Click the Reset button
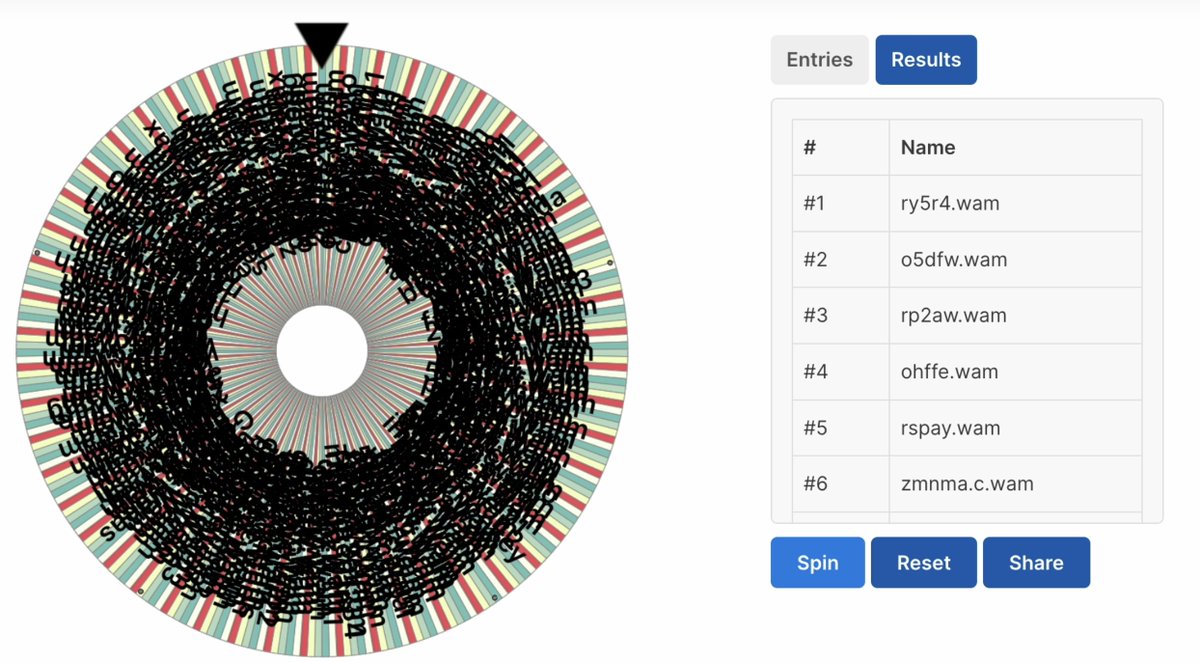1200x663 pixels. pos(924,562)
